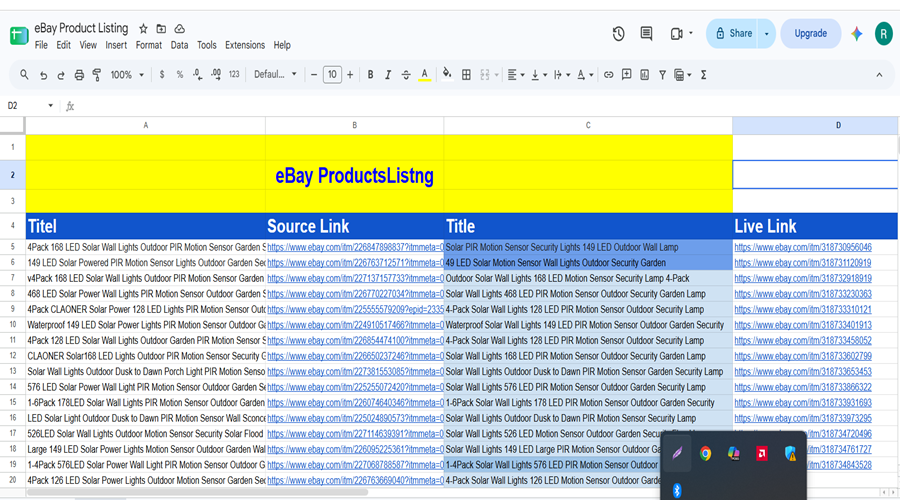Open live link ending 318730956046
Screen dimensions: 900x500
coord(802,247)
